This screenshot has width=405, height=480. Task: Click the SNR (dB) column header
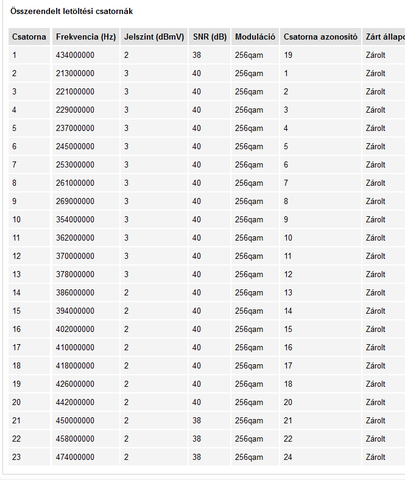click(x=210, y=37)
